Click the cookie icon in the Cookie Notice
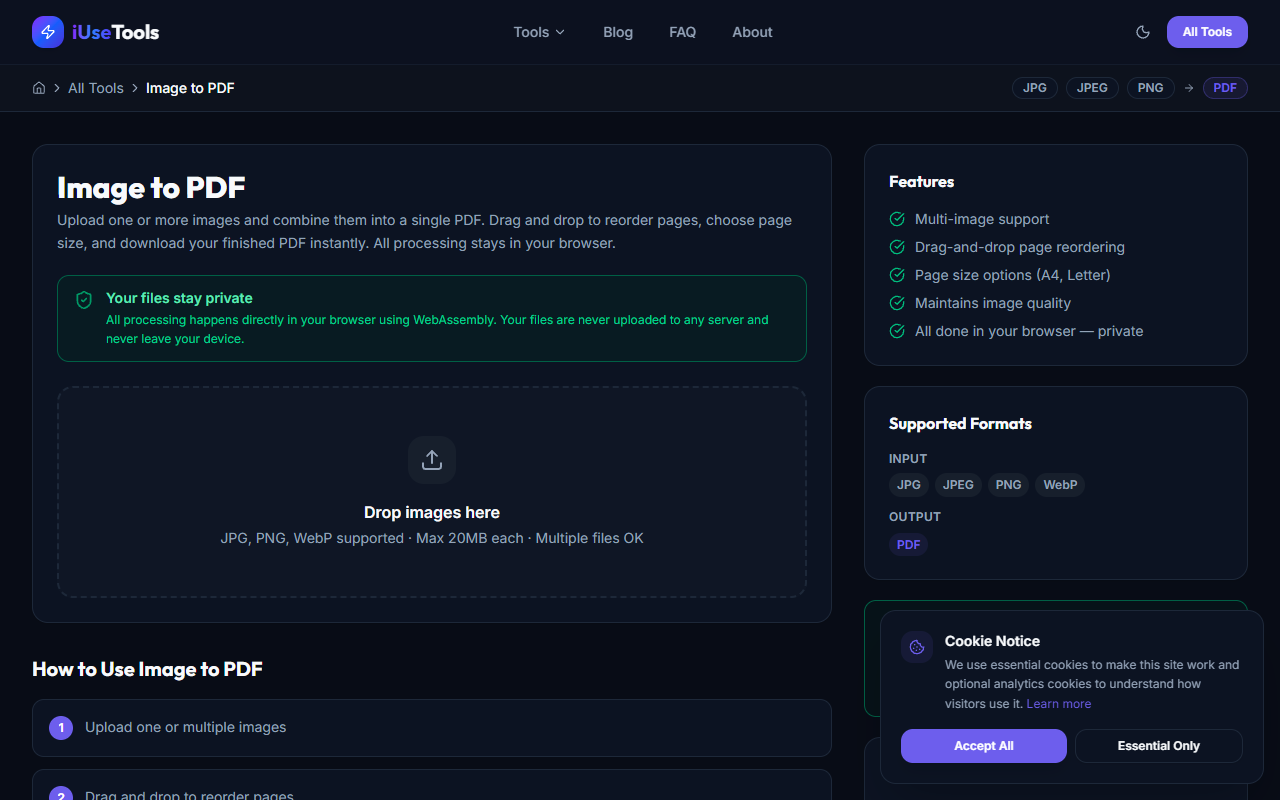Viewport: 1280px width, 800px height. (916, 646)
